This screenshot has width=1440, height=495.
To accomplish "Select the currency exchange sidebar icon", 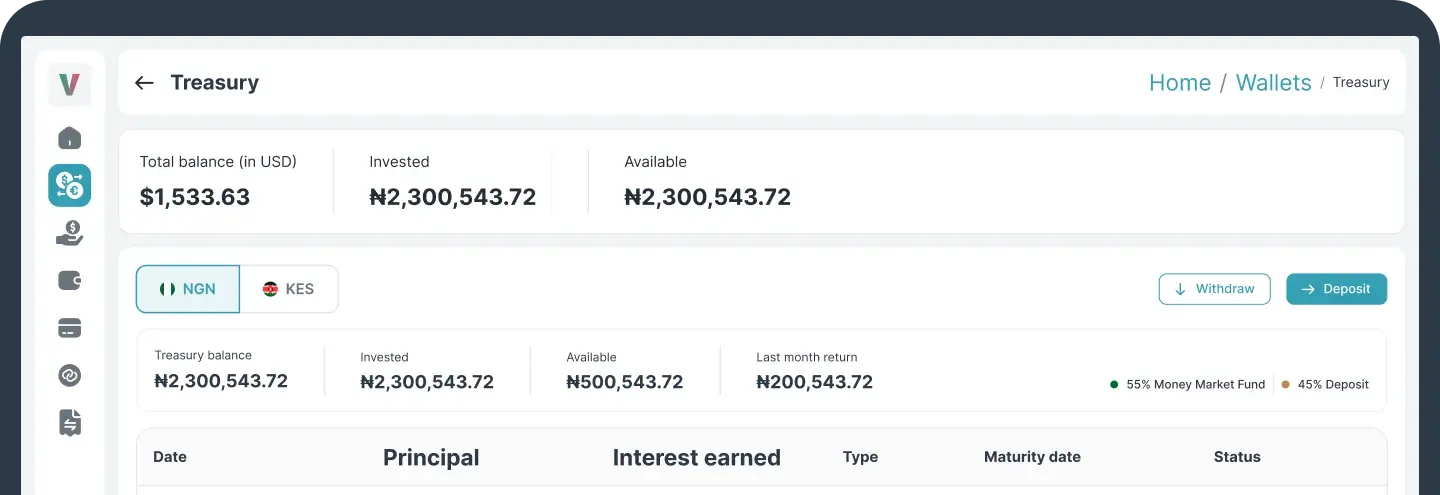I will pos(69,185).
